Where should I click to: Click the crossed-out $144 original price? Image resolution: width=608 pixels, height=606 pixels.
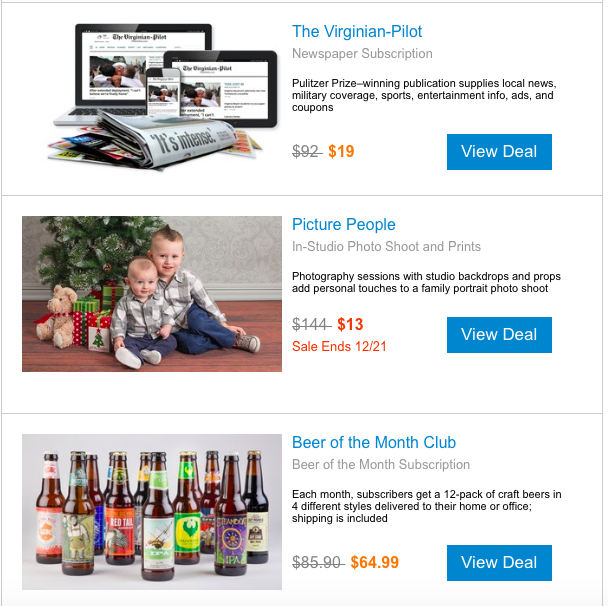(311, 325)
